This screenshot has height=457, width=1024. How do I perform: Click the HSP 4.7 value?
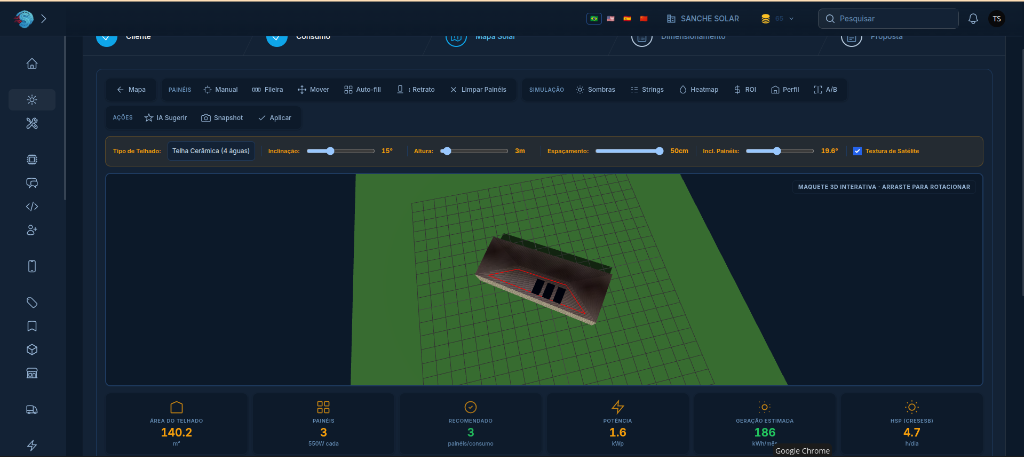[912, 432]
